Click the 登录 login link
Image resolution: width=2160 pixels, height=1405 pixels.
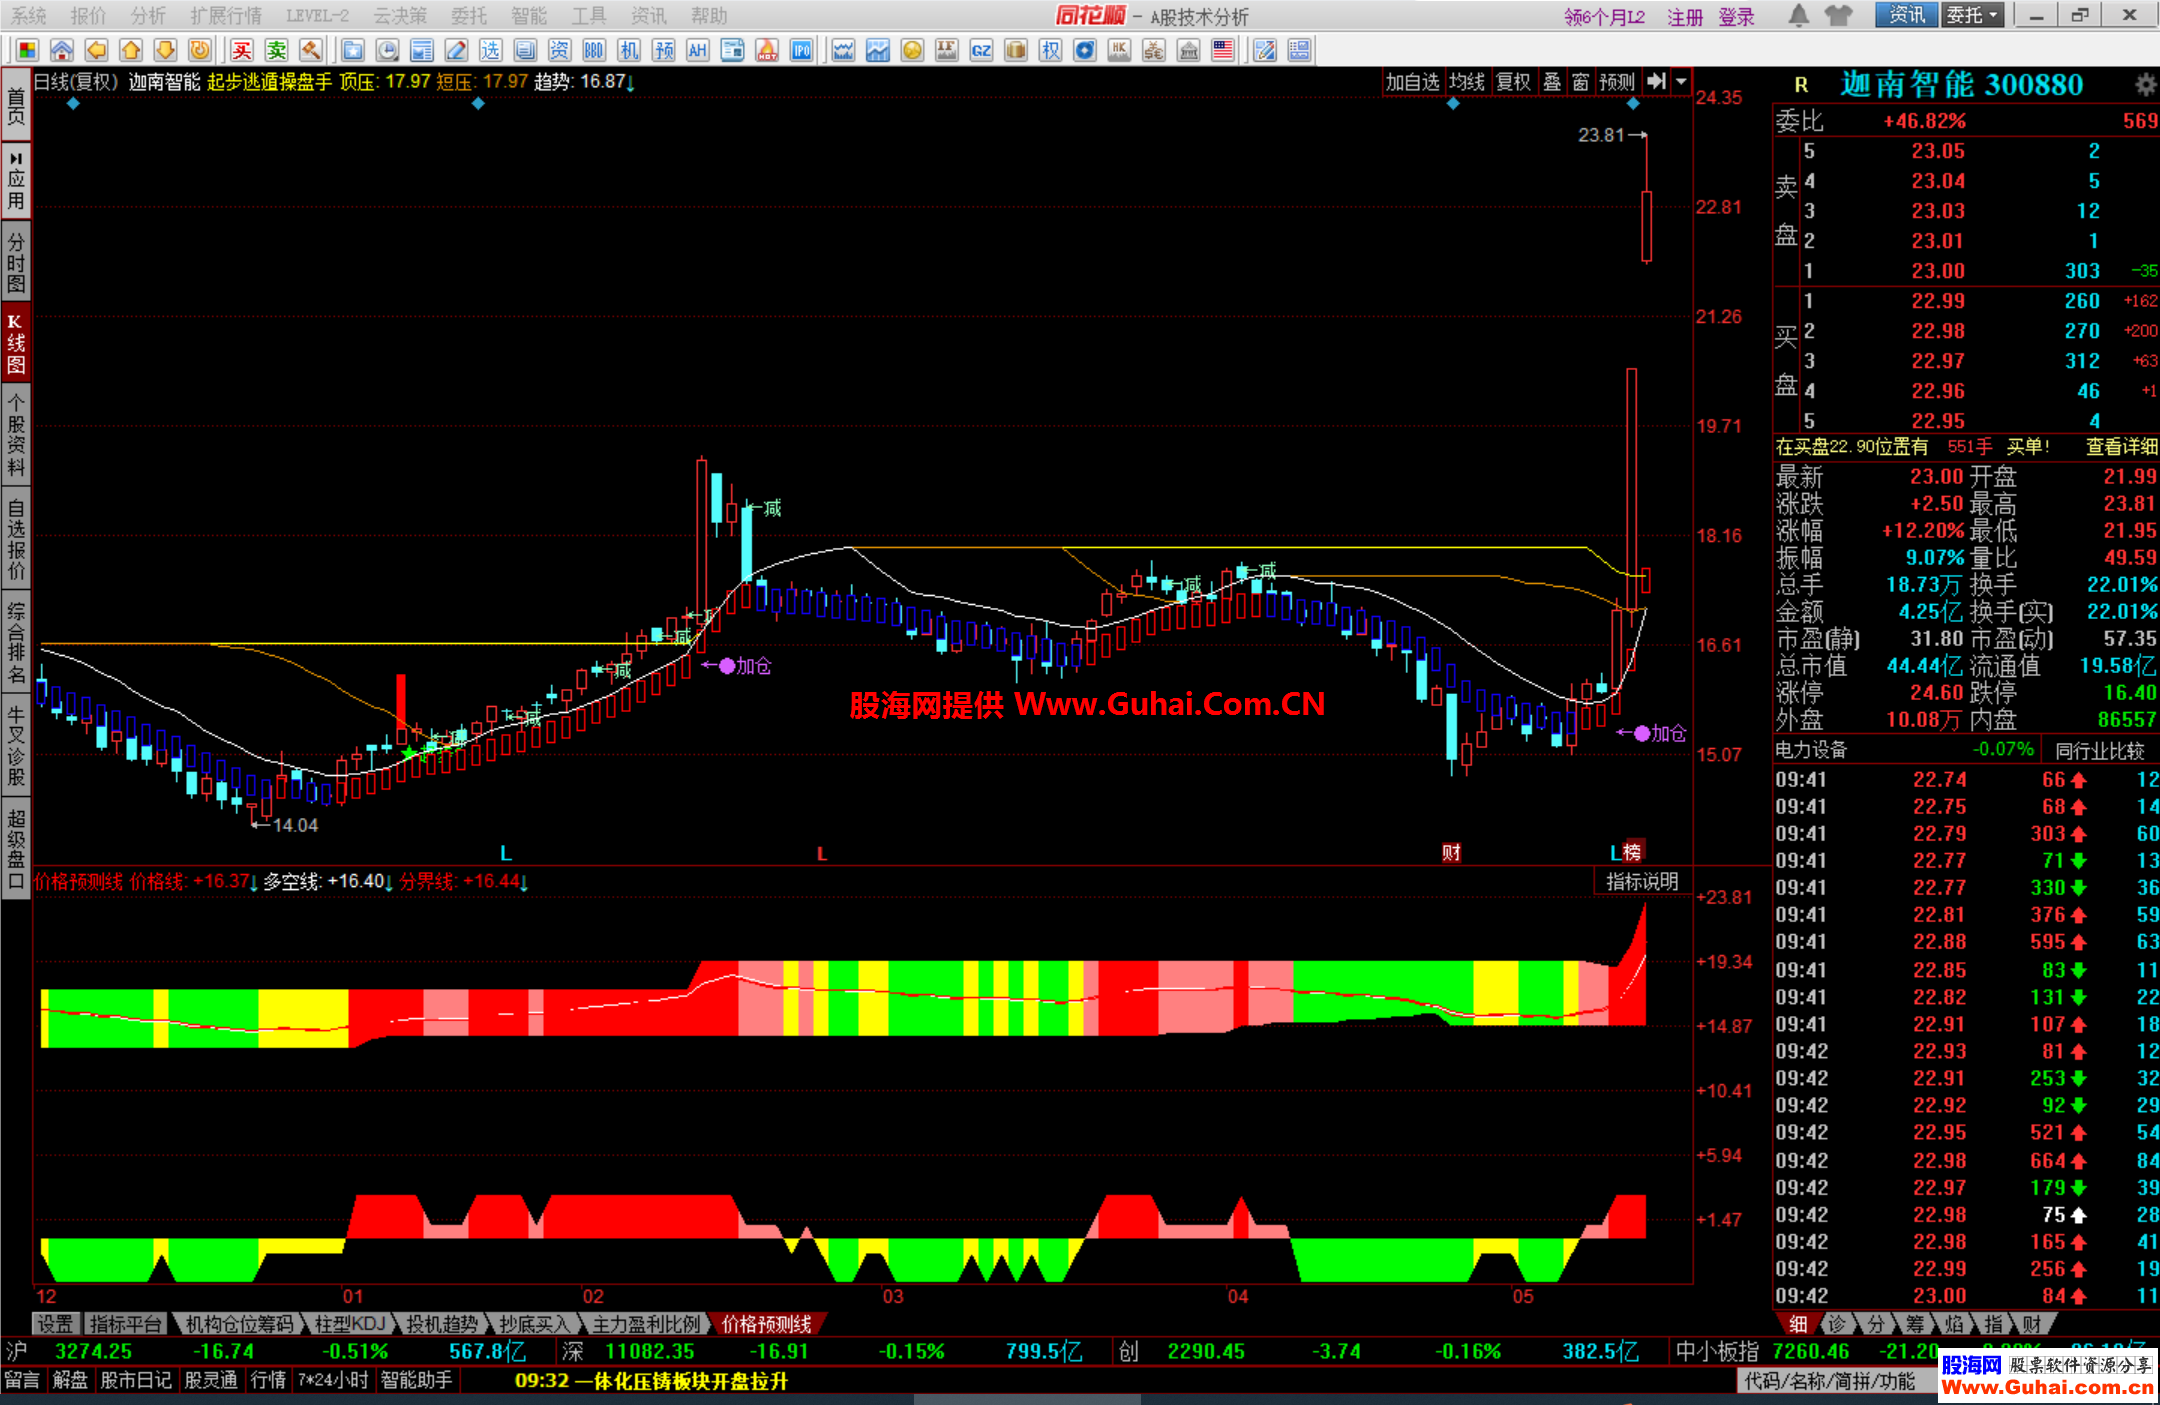pyautogui.click(x=1737, y=17)
